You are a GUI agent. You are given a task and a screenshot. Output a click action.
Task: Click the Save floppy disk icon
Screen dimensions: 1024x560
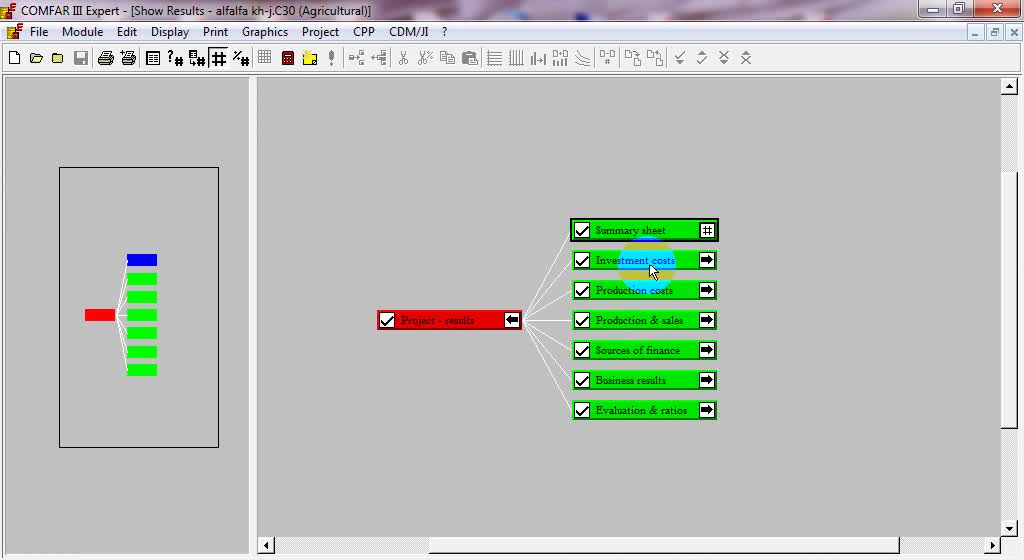pyautogui.click(x=81, y=58)
